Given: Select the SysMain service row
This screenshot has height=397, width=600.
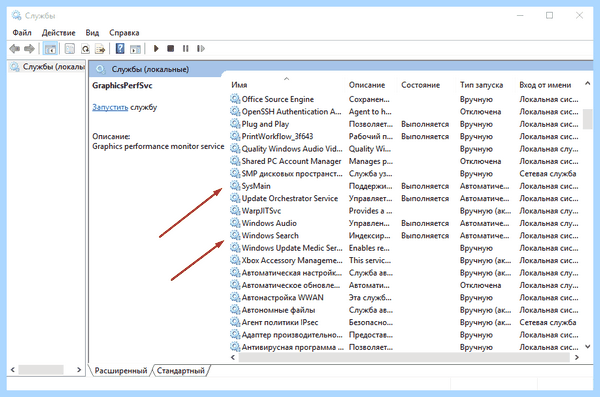Looking at the screenshot, I should (404, 186).
